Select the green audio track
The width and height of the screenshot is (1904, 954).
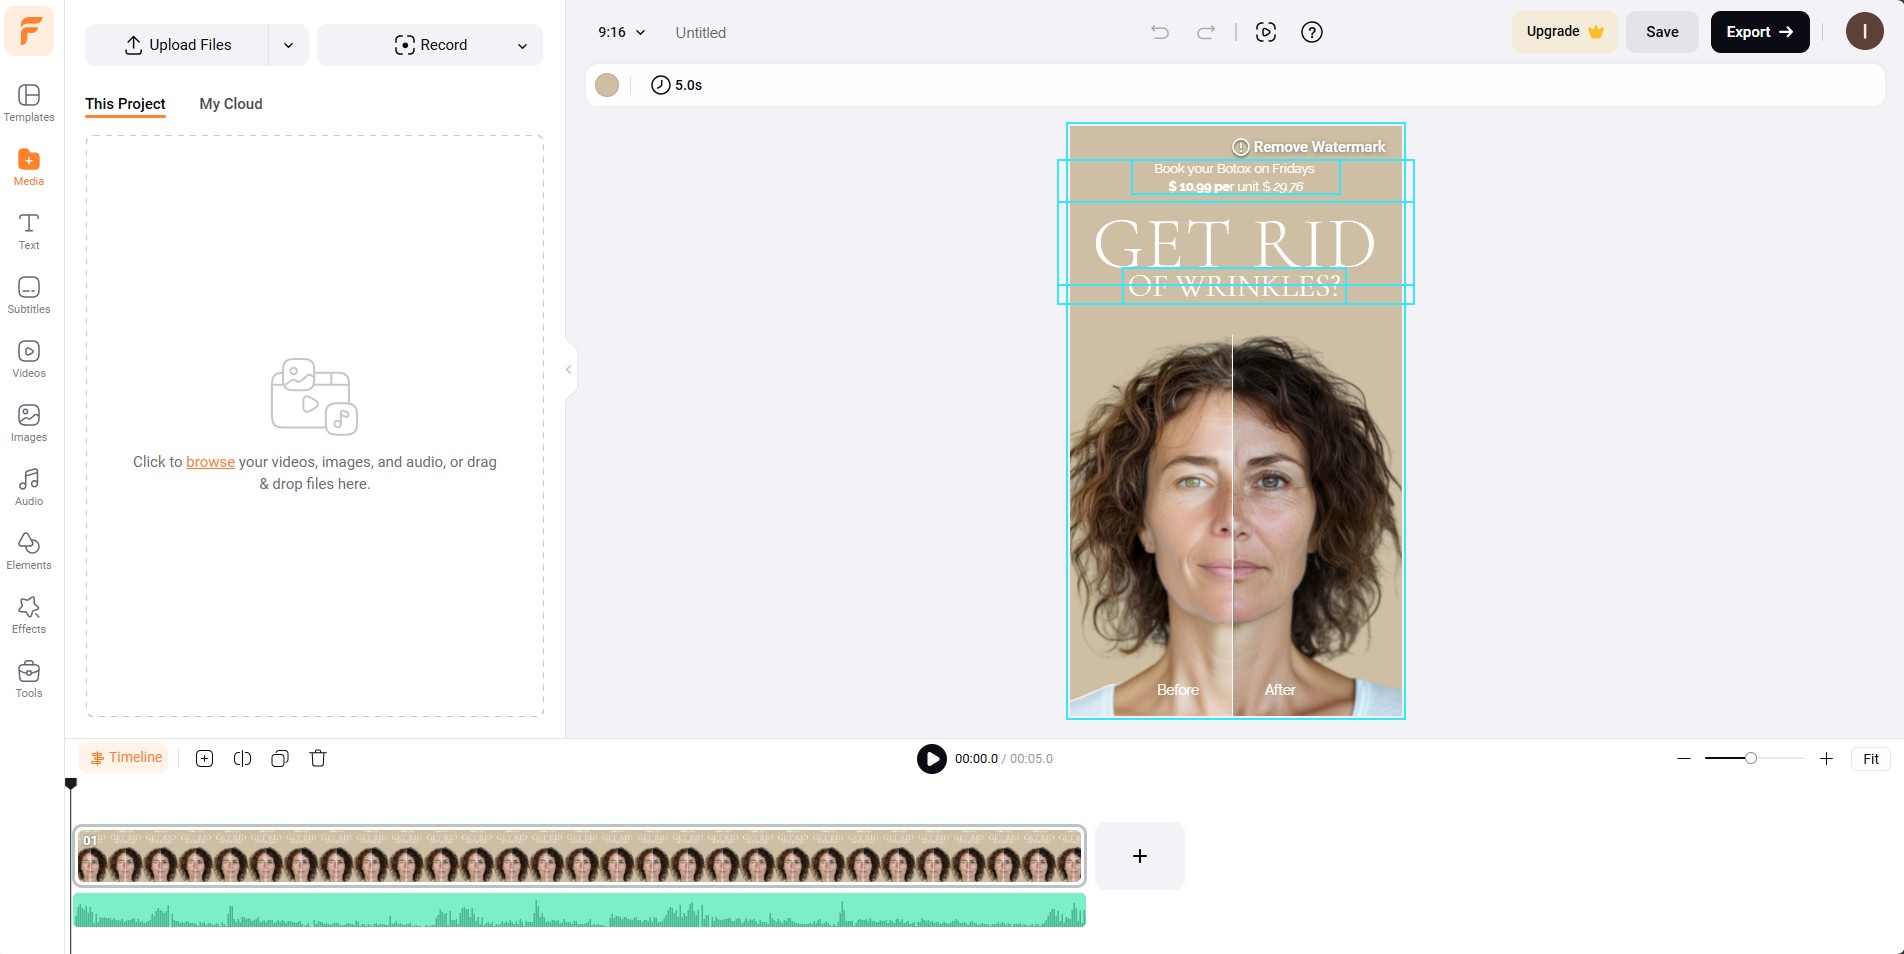pyautogui.click(x=580, y=910)
